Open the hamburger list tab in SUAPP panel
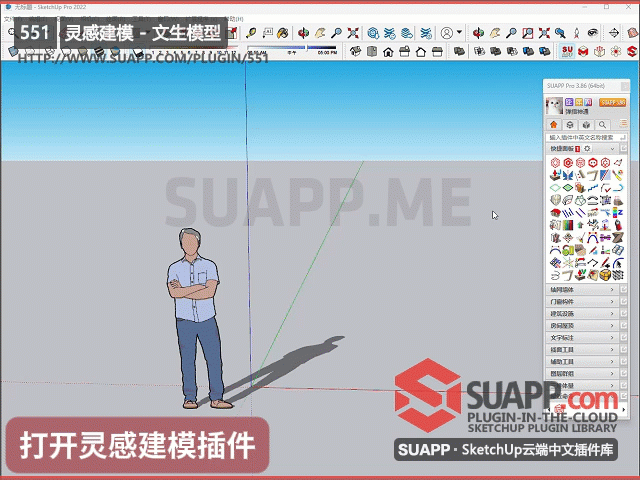 pyautogui.click(x=623, y=124)
